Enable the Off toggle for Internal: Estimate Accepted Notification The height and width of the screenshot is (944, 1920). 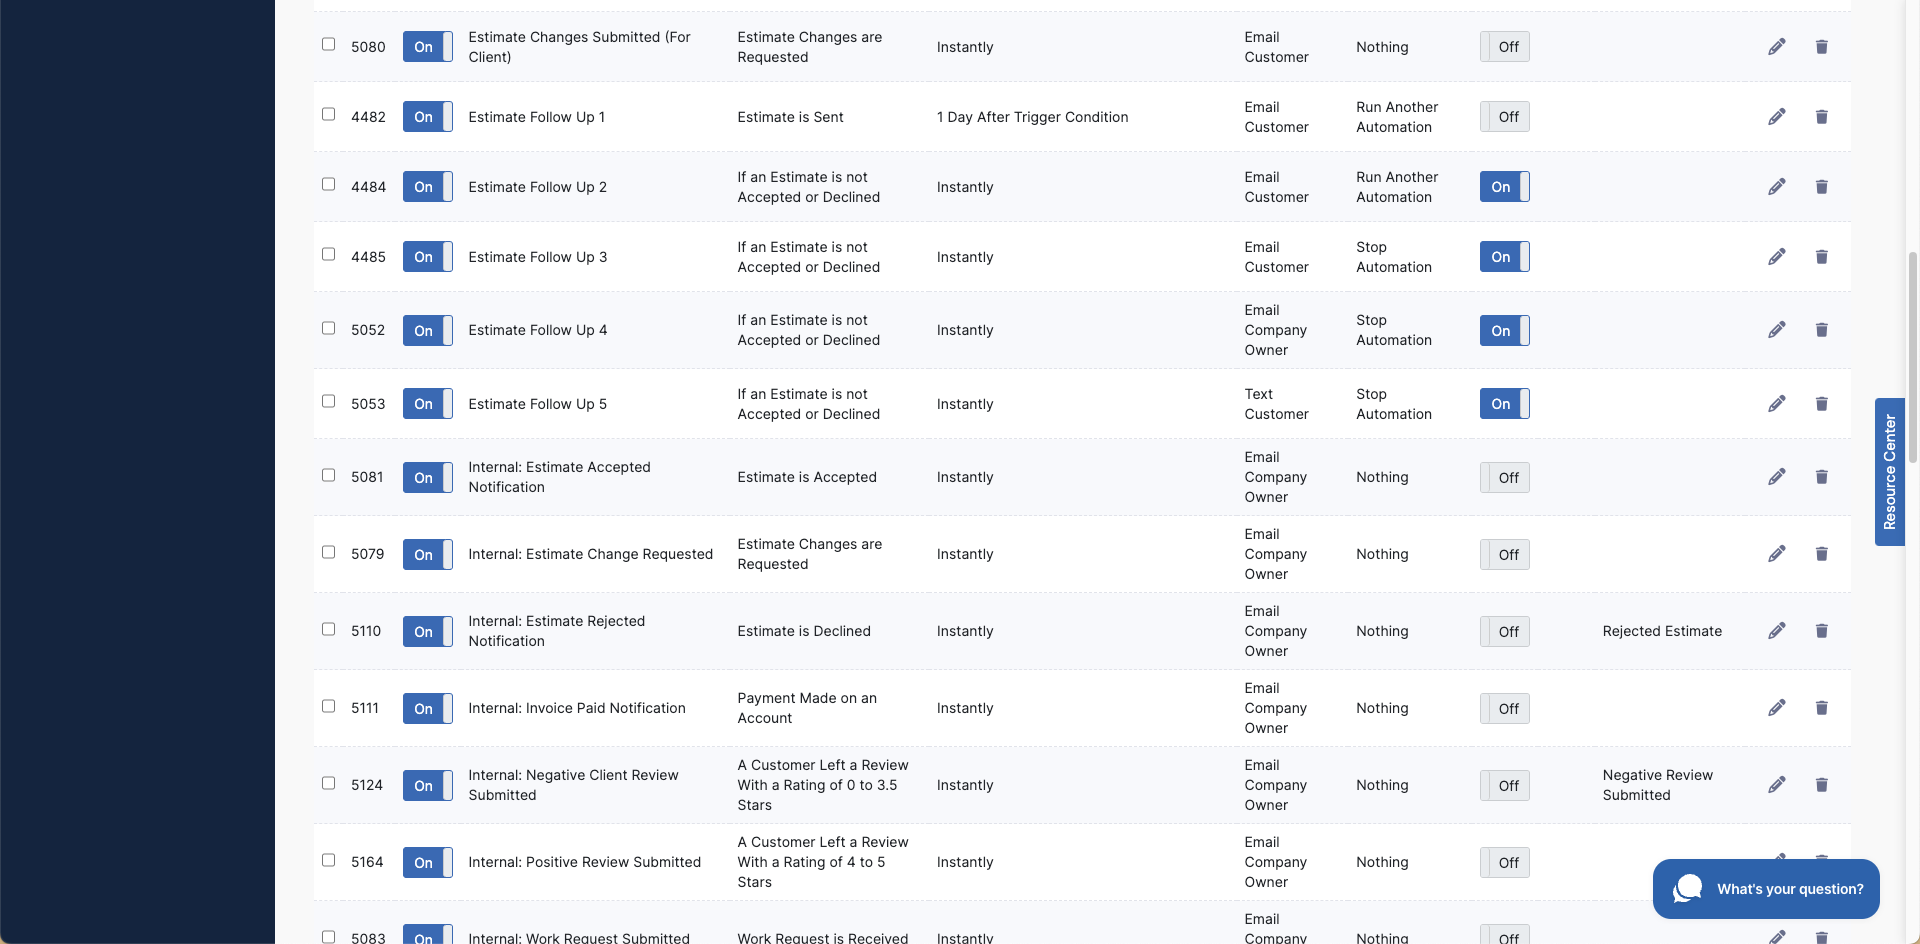point(1505,478)
